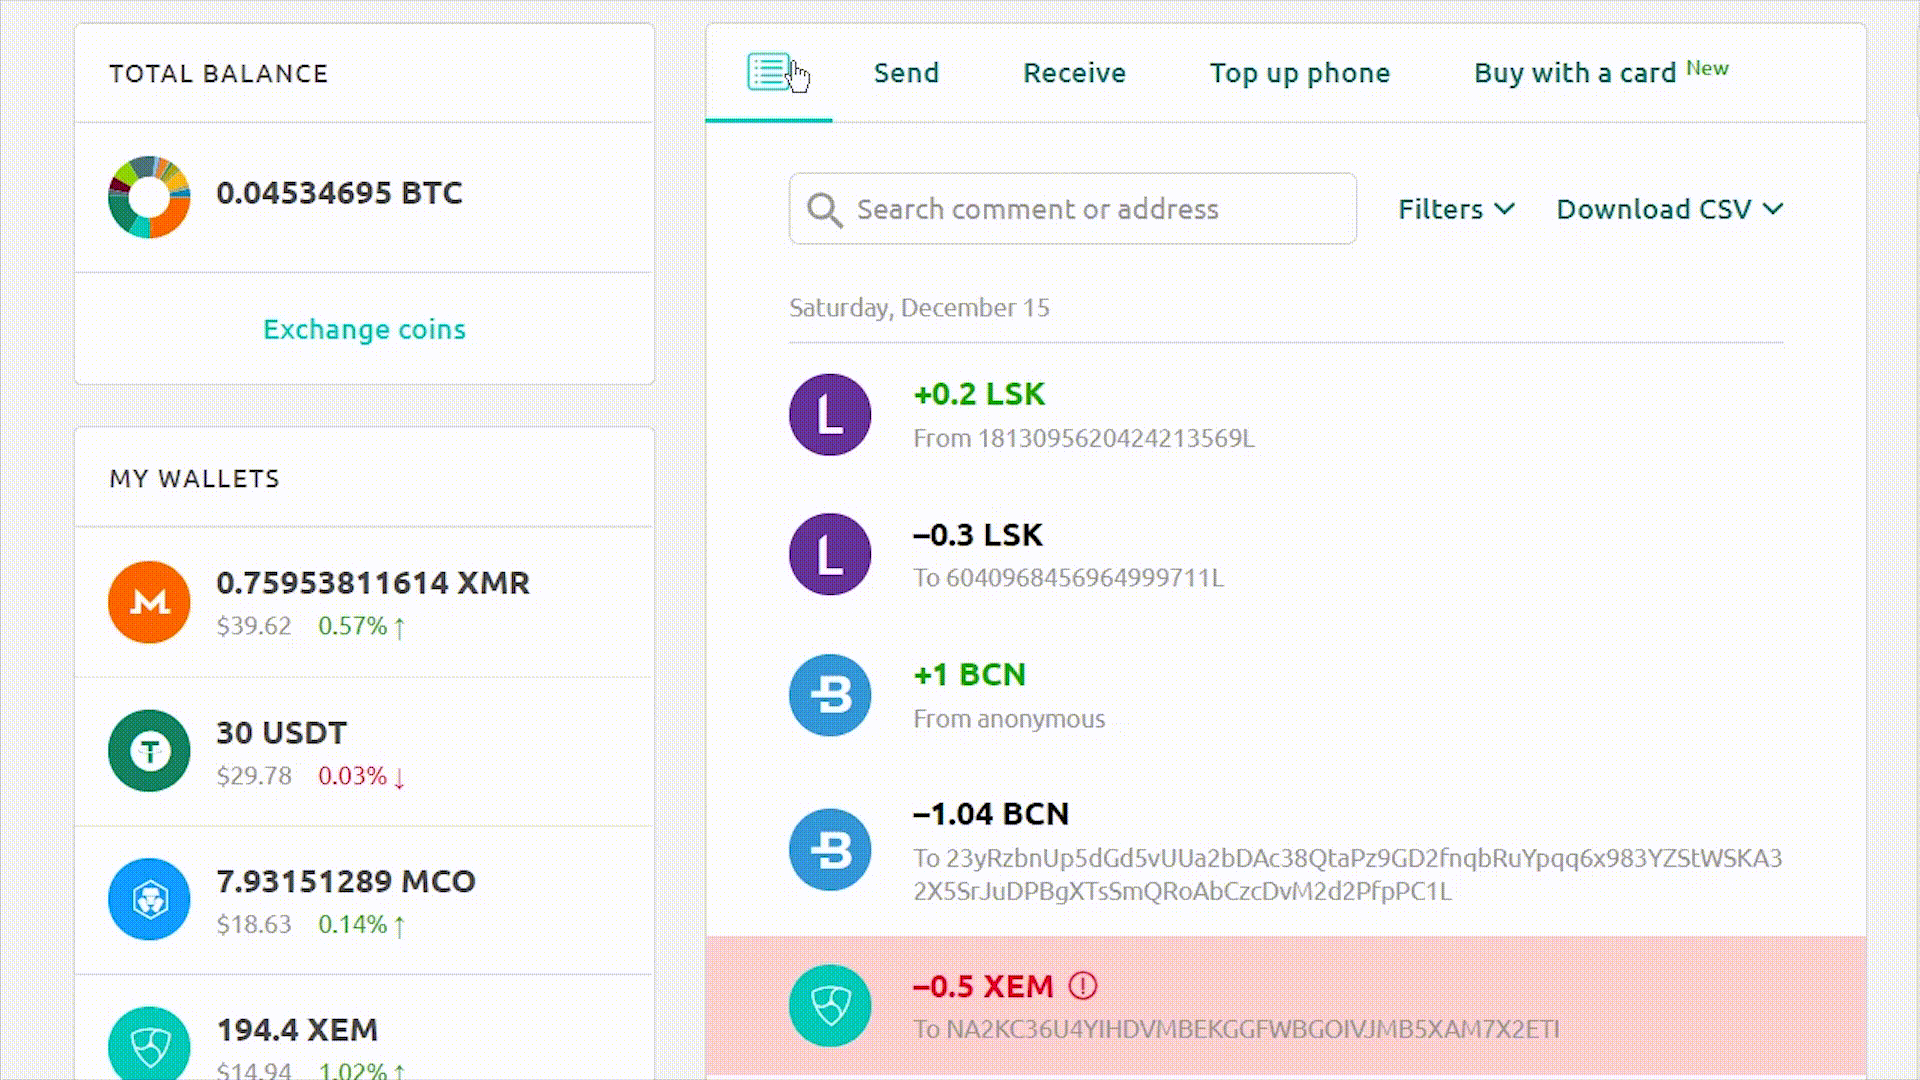The width and height of the screenshot is (1920, 1080).
Task: Click the USDT Tether wallet icon
Action: coord(149,749)
